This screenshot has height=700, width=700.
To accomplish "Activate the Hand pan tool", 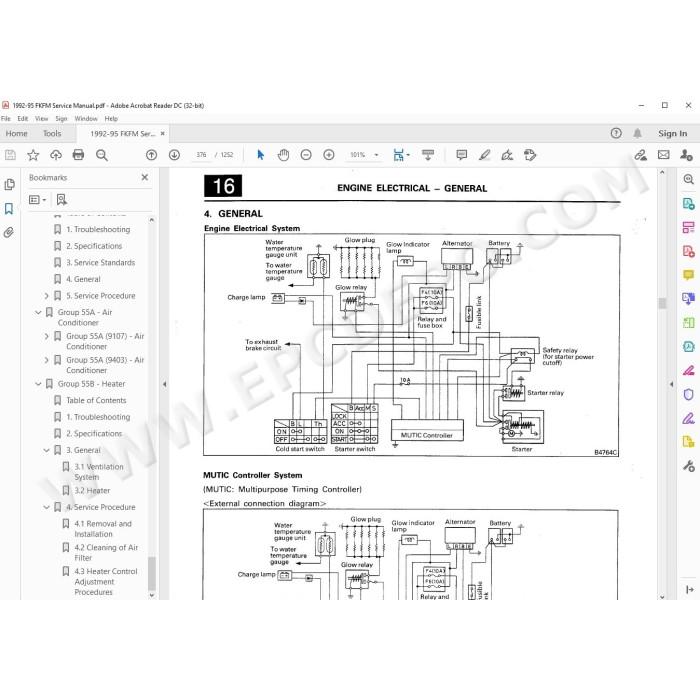I will pos(283,155).
